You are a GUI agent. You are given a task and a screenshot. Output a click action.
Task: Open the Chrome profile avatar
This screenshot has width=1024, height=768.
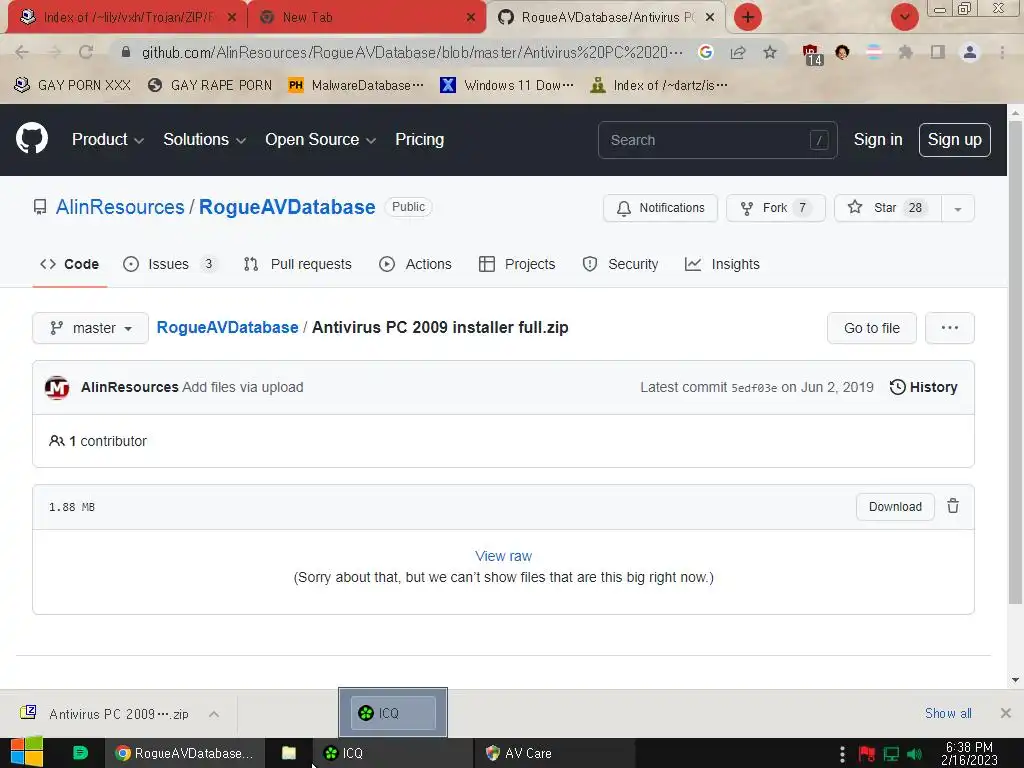click(970, 52)
